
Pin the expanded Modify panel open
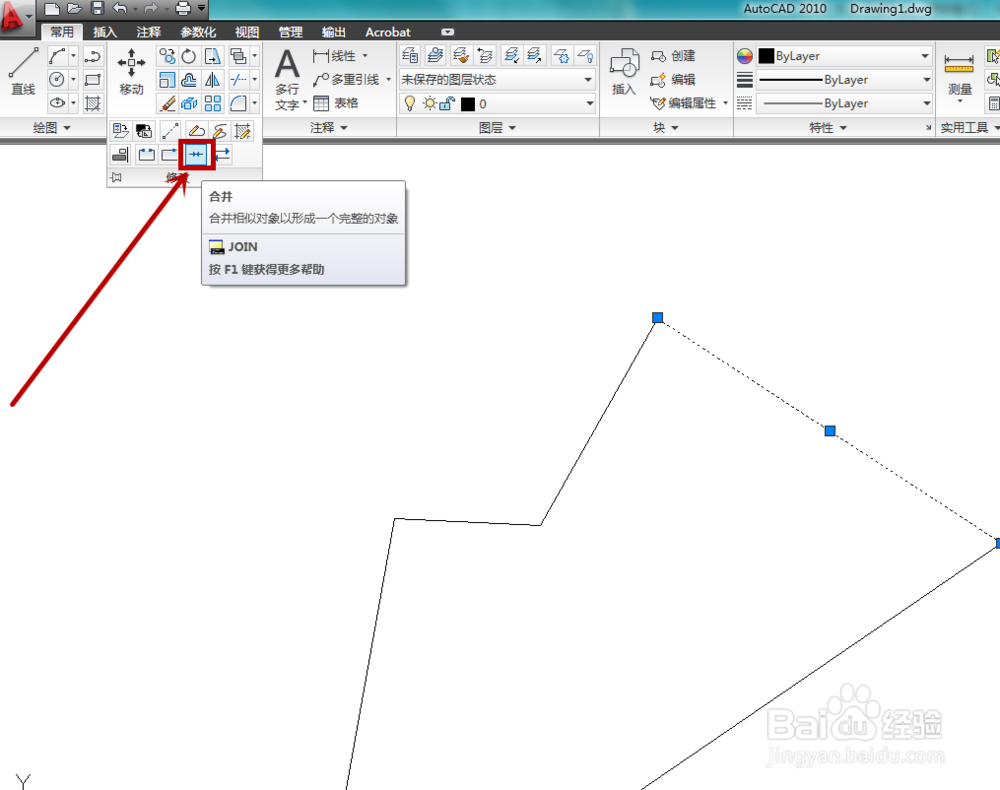click(x=116, y=177)
